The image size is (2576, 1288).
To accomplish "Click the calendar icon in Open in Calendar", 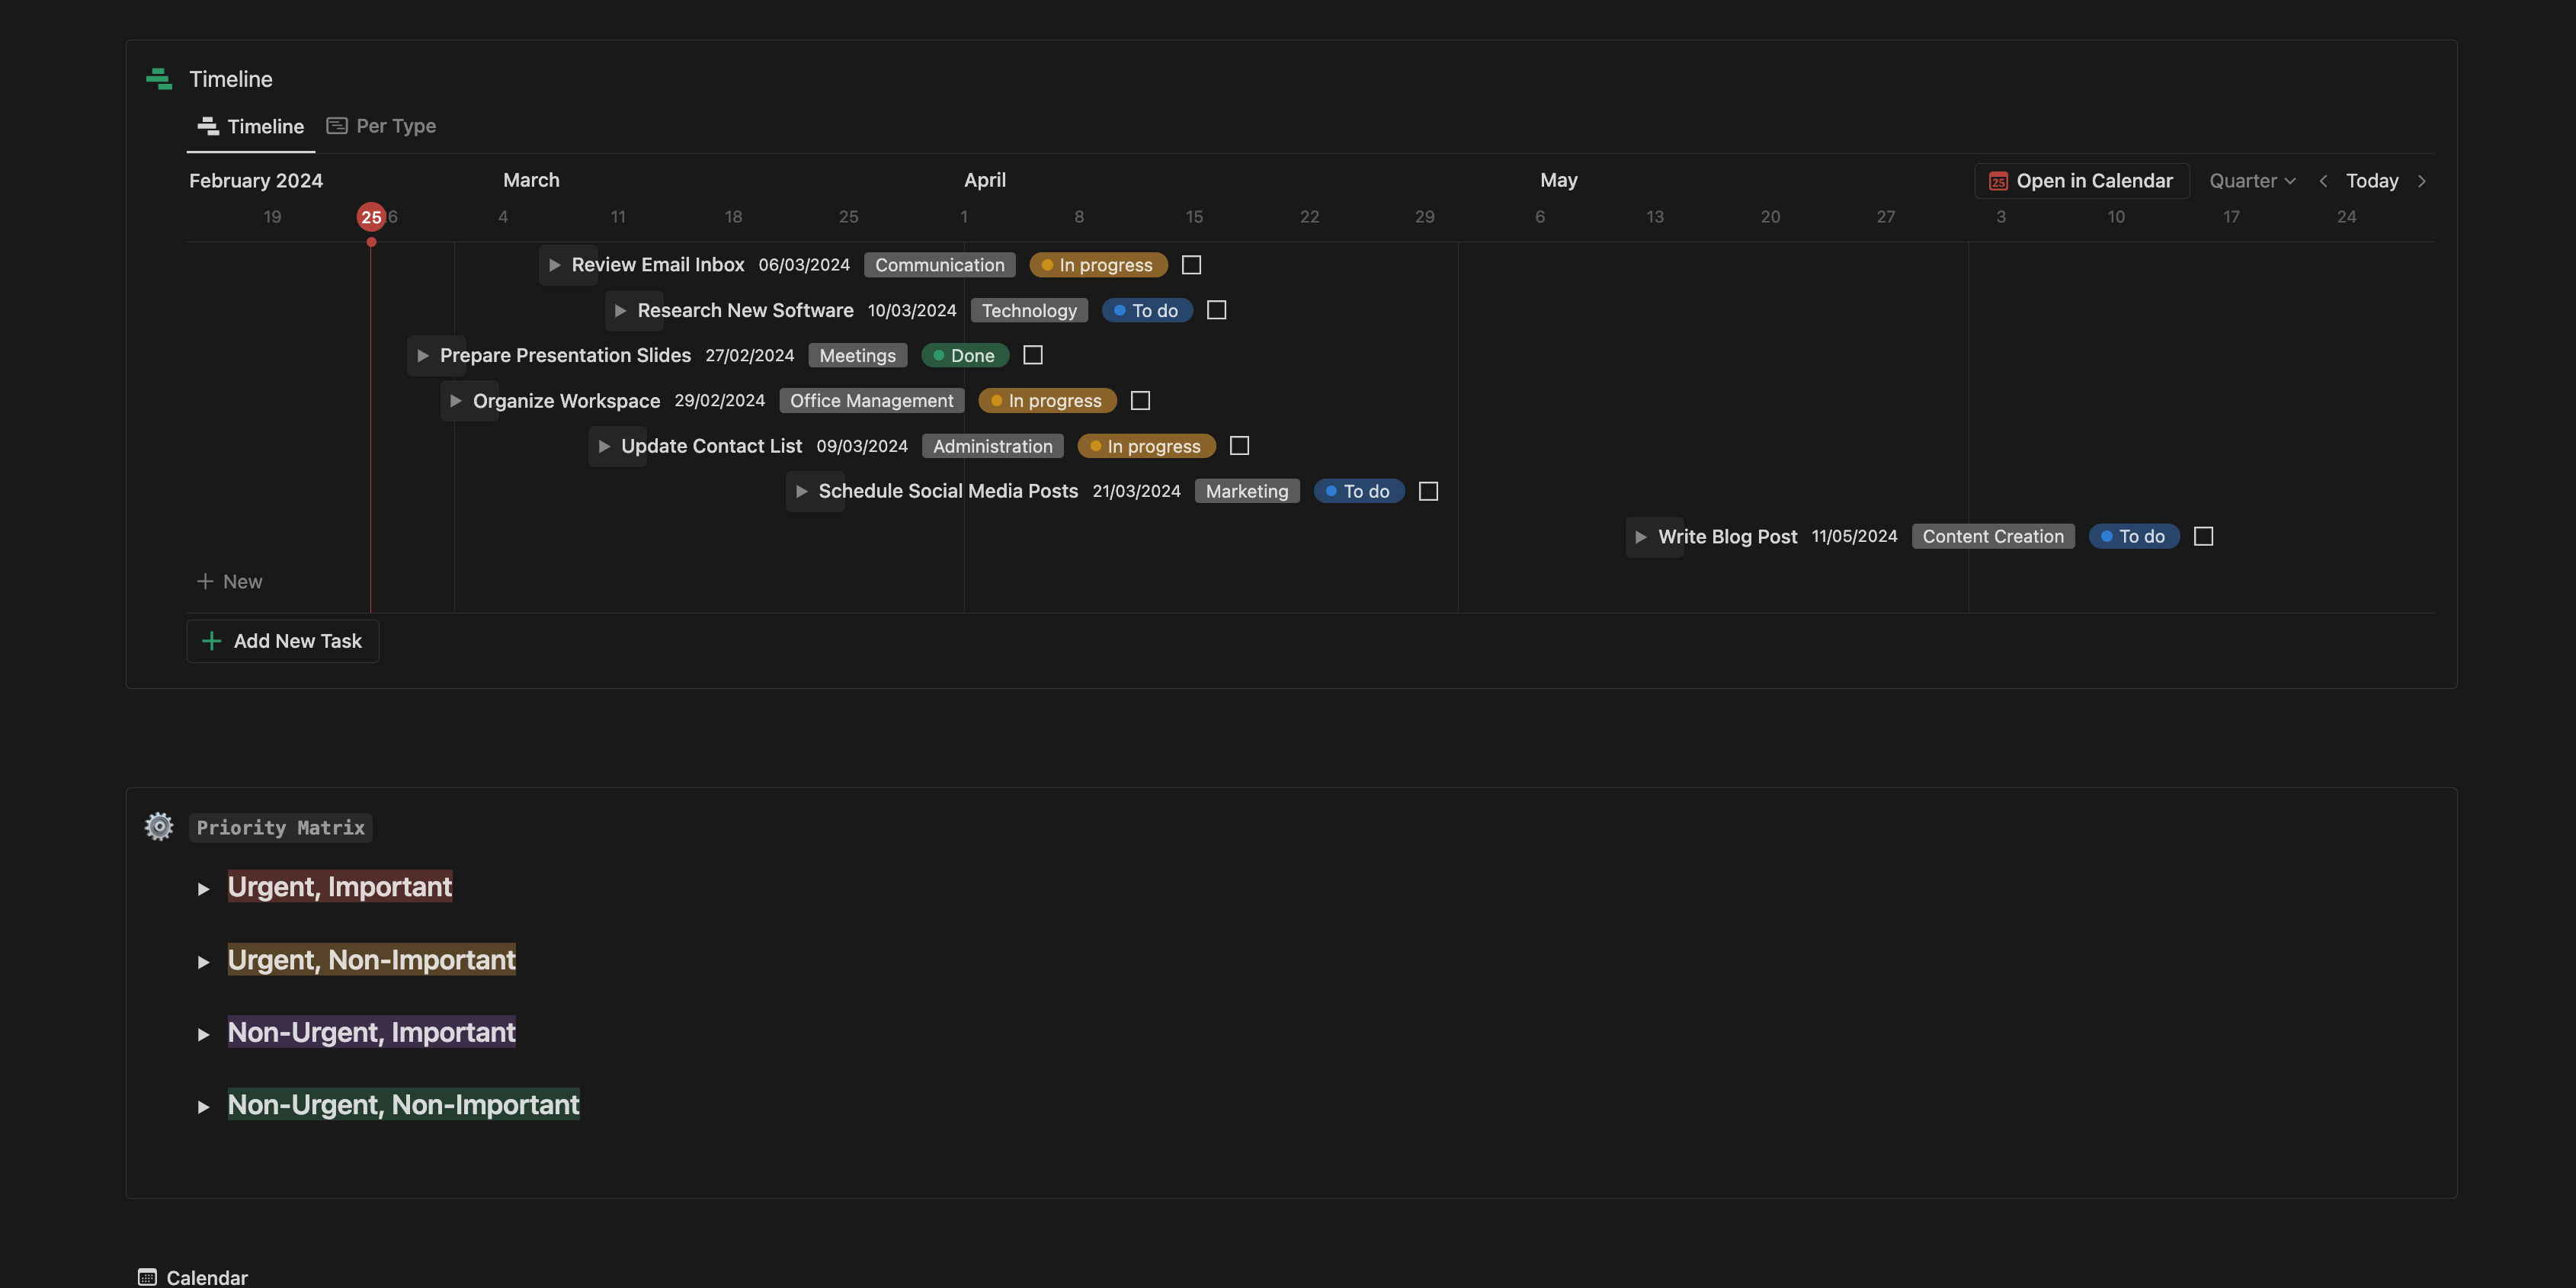I will 1998,181.
